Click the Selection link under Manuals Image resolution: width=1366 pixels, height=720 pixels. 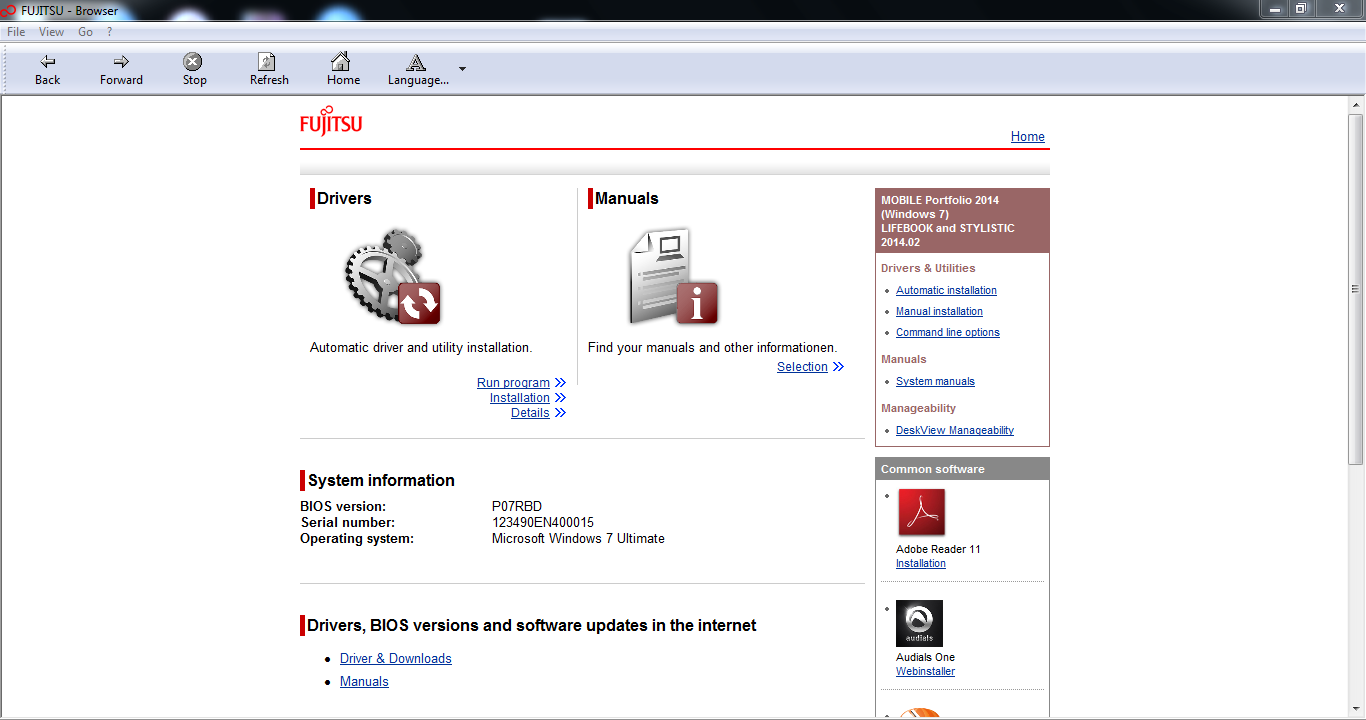(802, 367)
